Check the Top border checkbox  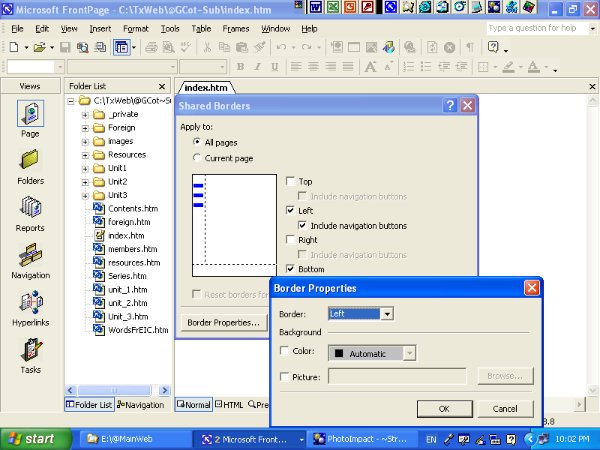click(290, 181)
